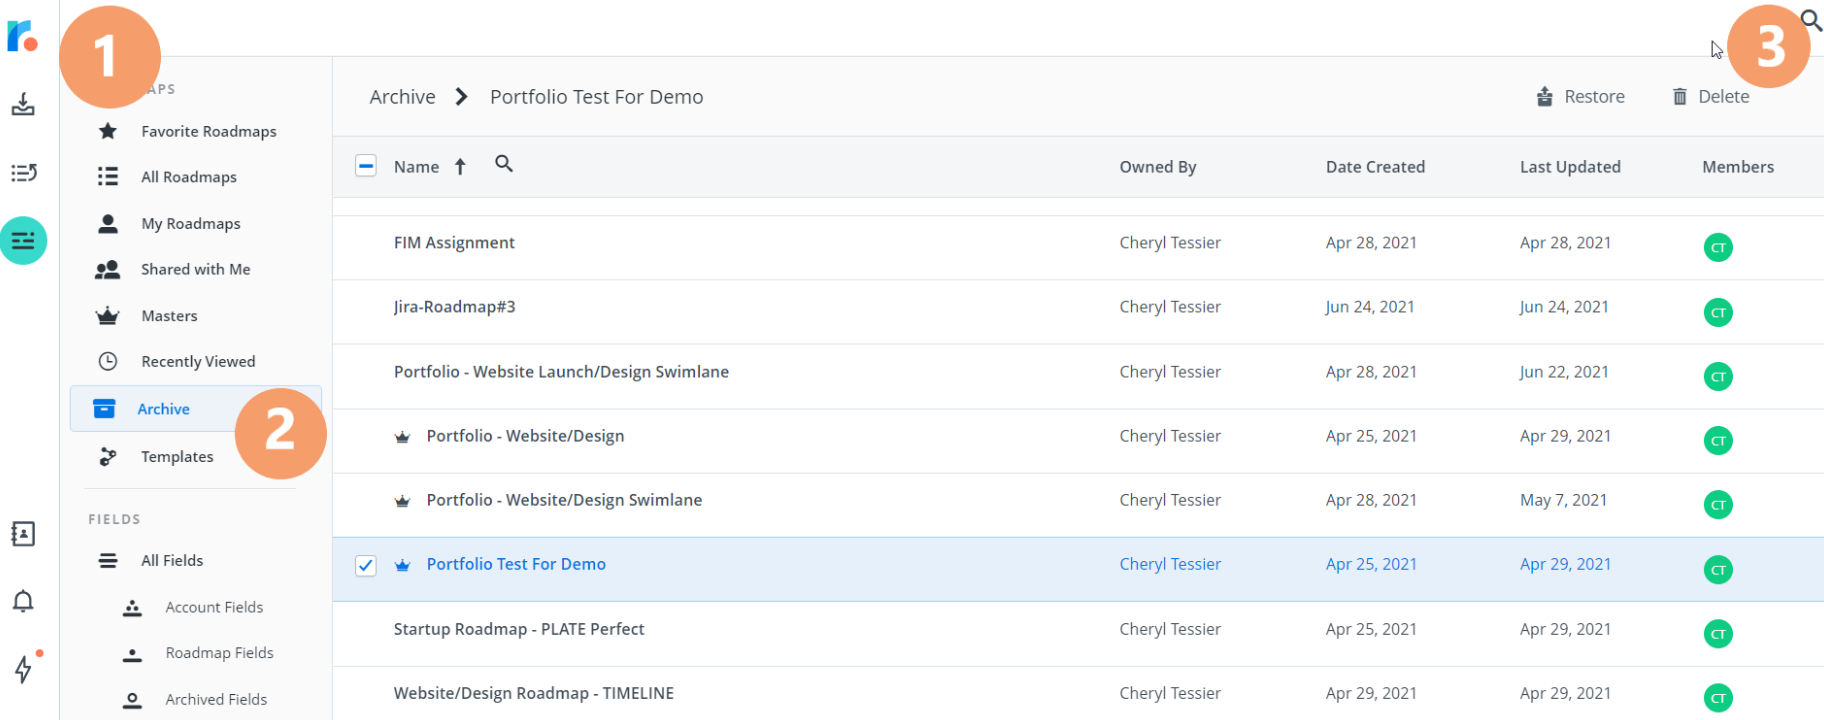1824x720 pixels.
Task: Click the Delete button
Action: [1710, 96]
